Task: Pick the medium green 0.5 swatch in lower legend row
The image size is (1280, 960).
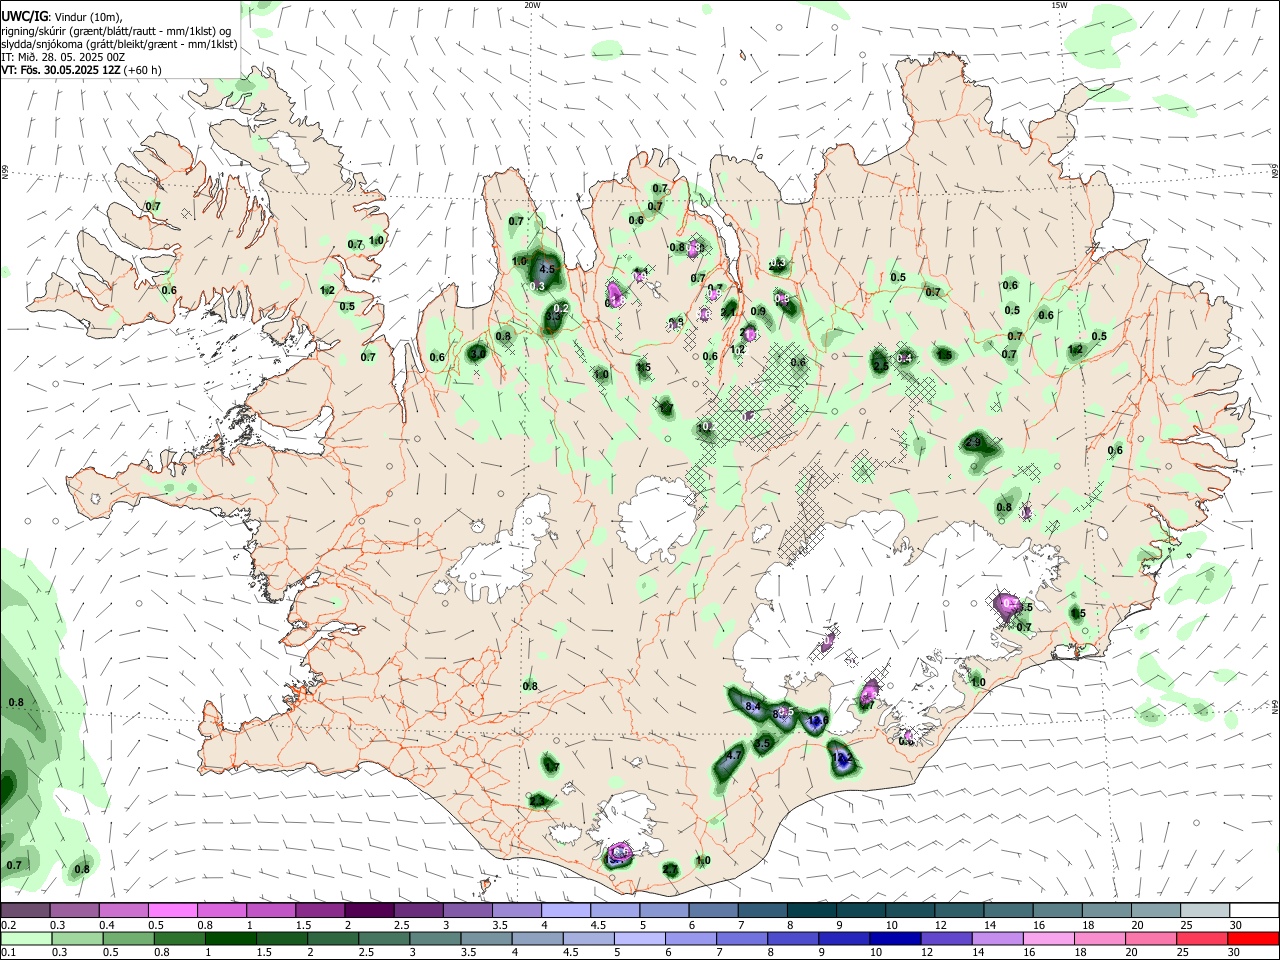Action: 130,938
